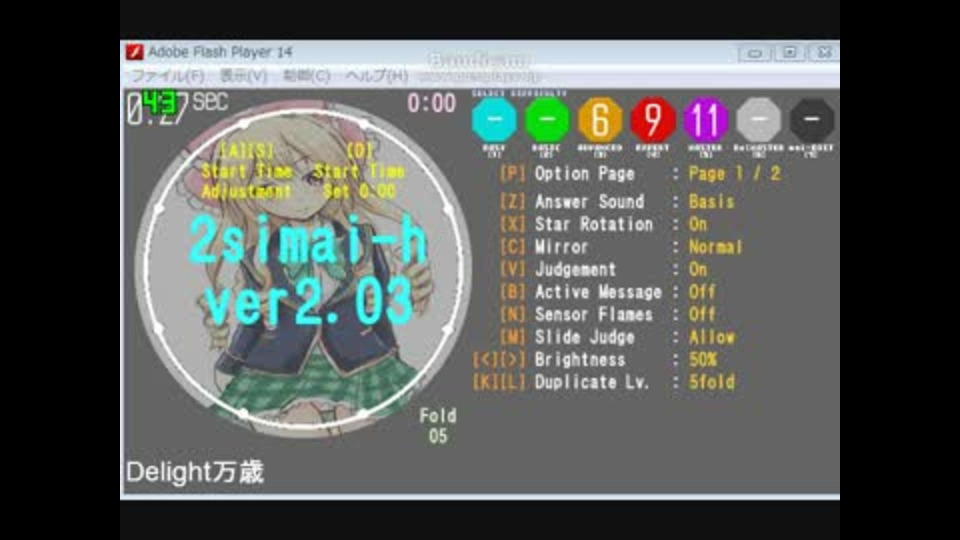Click the [N] Sensor Flames label

coord(577,315)
